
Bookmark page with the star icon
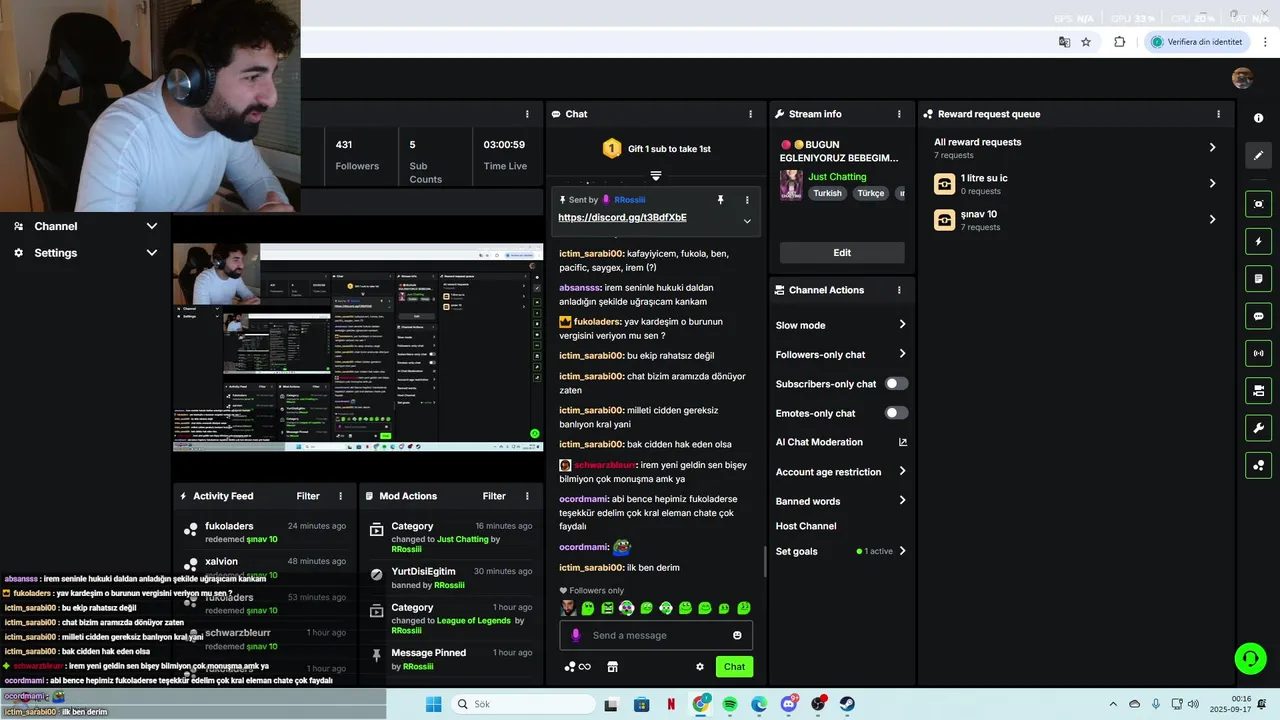coord(1086,42)
